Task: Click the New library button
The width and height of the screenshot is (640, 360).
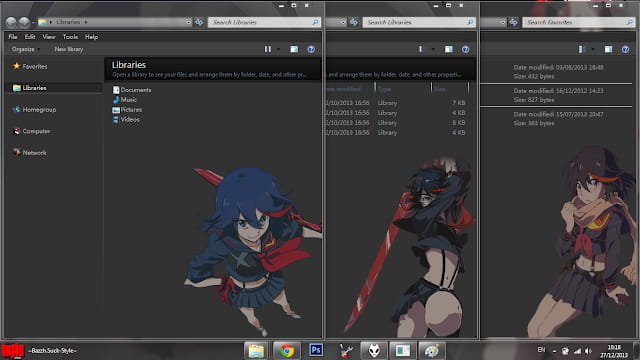Action: click(x=69, y=49)
